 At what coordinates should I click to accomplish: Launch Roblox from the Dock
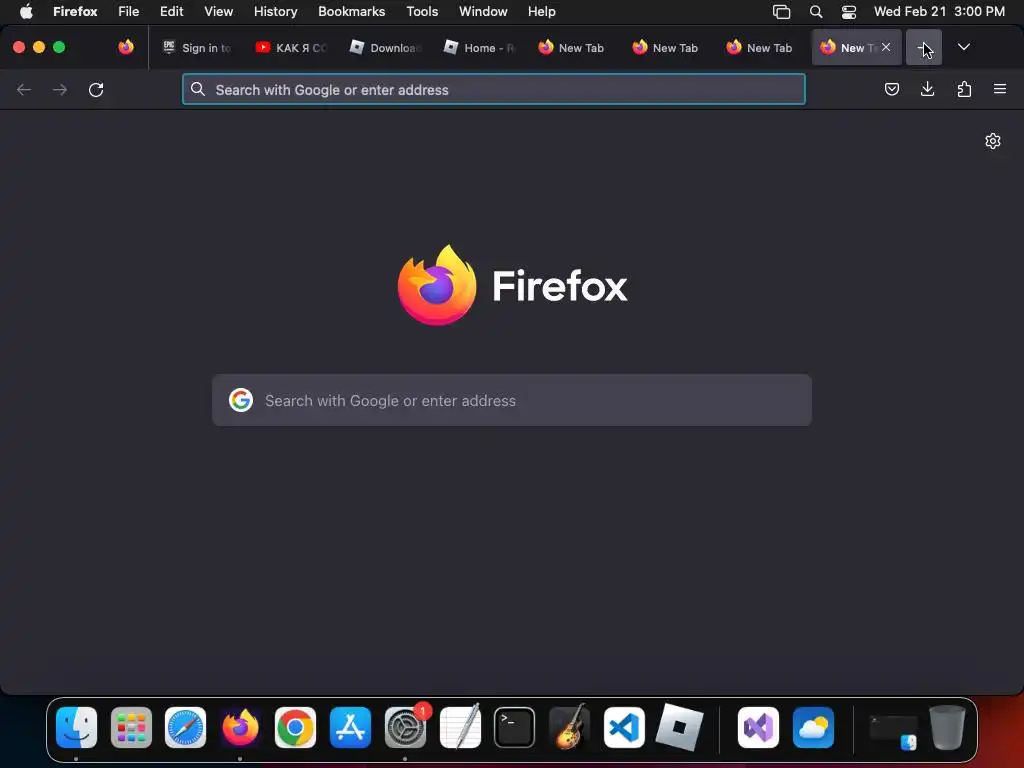(679, 728)
